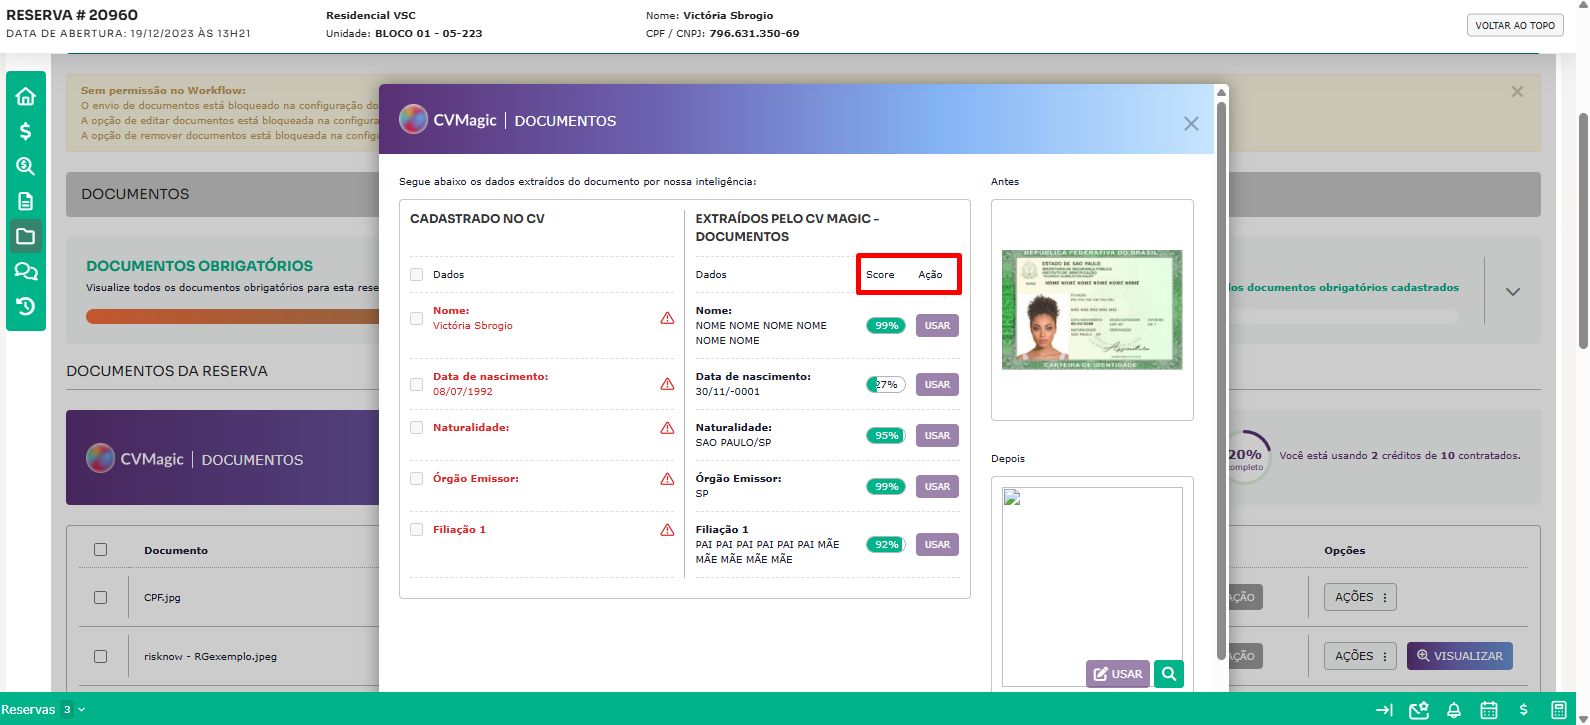Click the Antes identity card thumbnail
Screen dimensions: 1590x725
(x=1092, y=310)
